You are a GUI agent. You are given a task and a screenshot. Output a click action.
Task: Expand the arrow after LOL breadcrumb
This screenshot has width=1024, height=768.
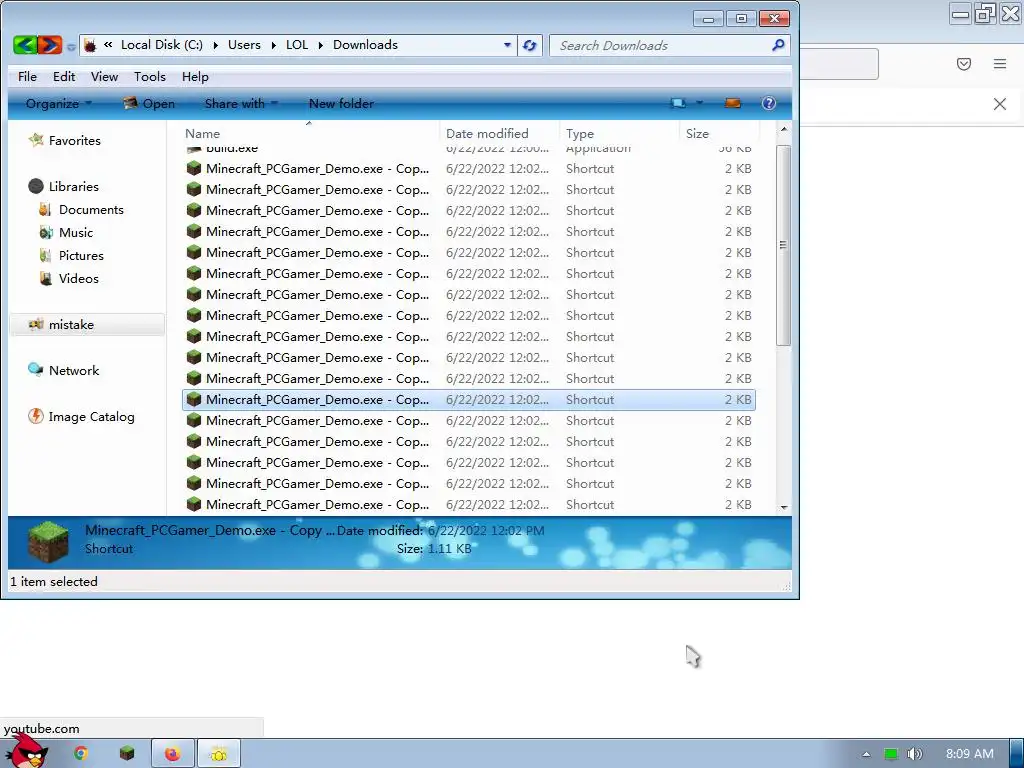click(321, 45)
